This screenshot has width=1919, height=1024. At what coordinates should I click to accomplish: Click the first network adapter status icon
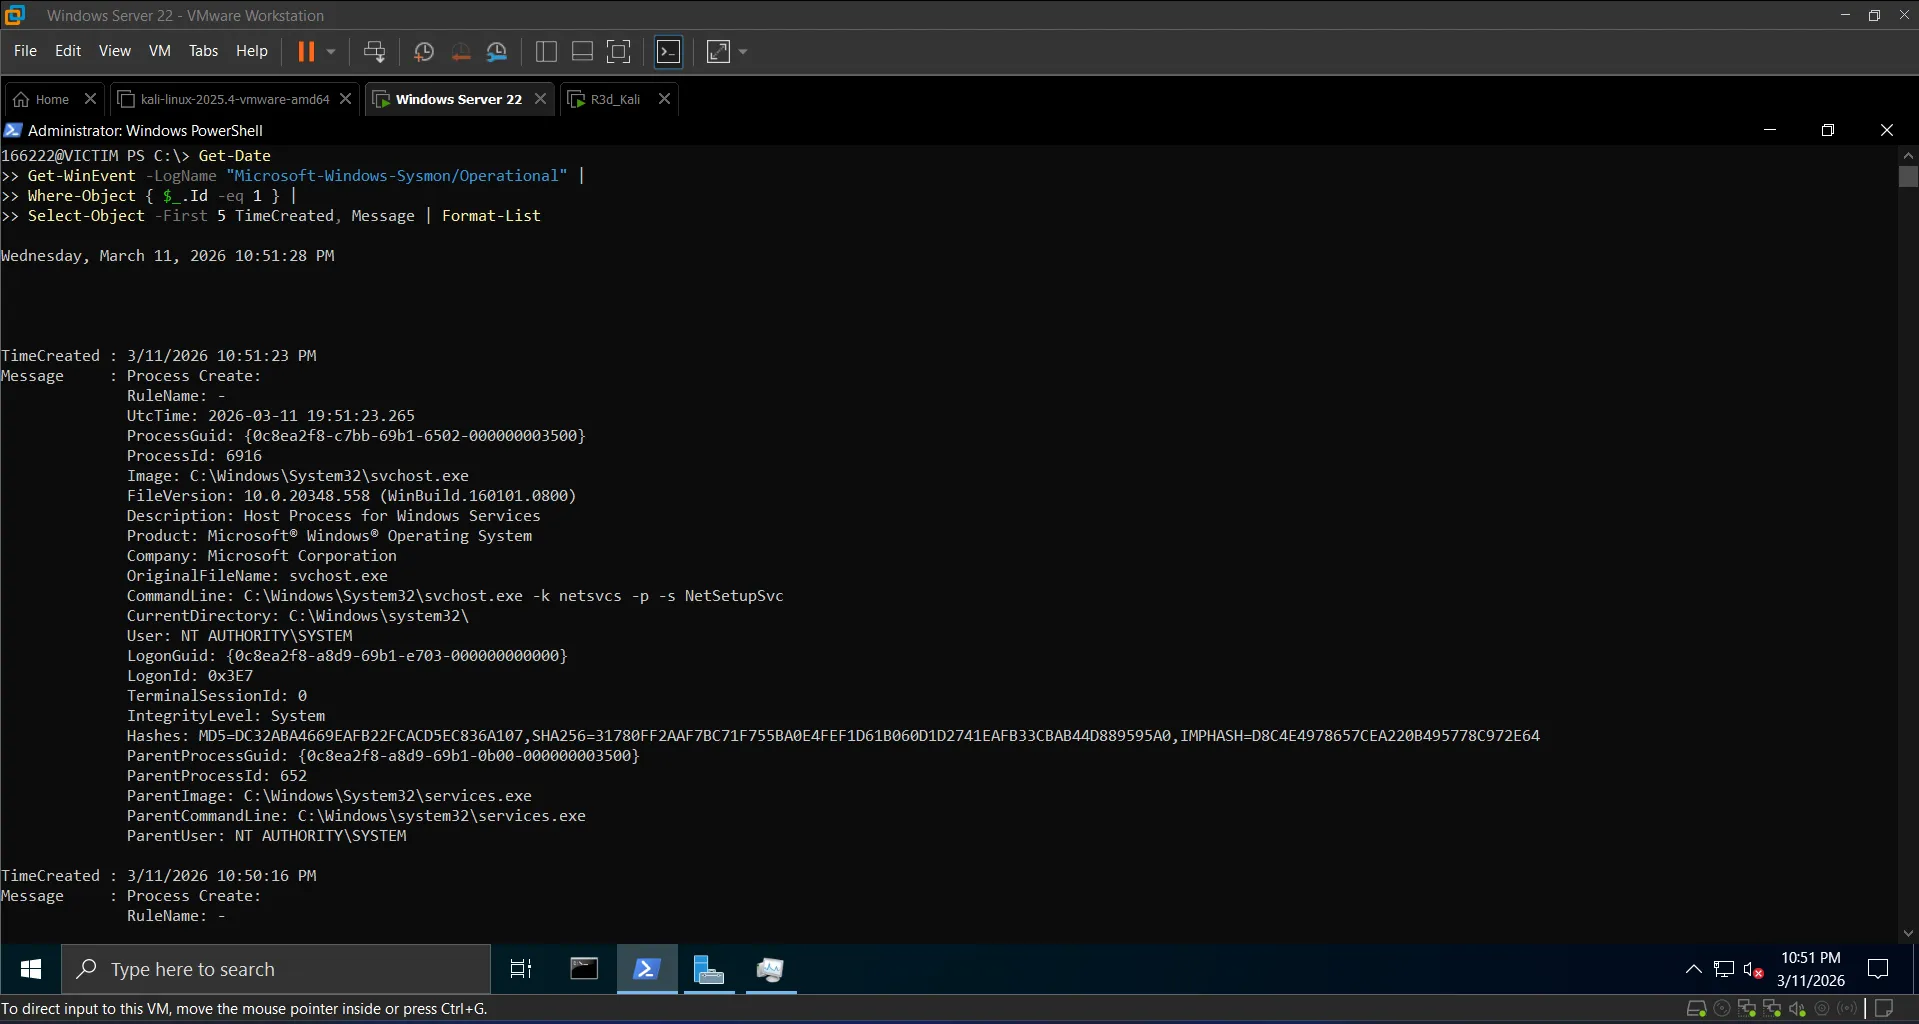point(1747,1009)
